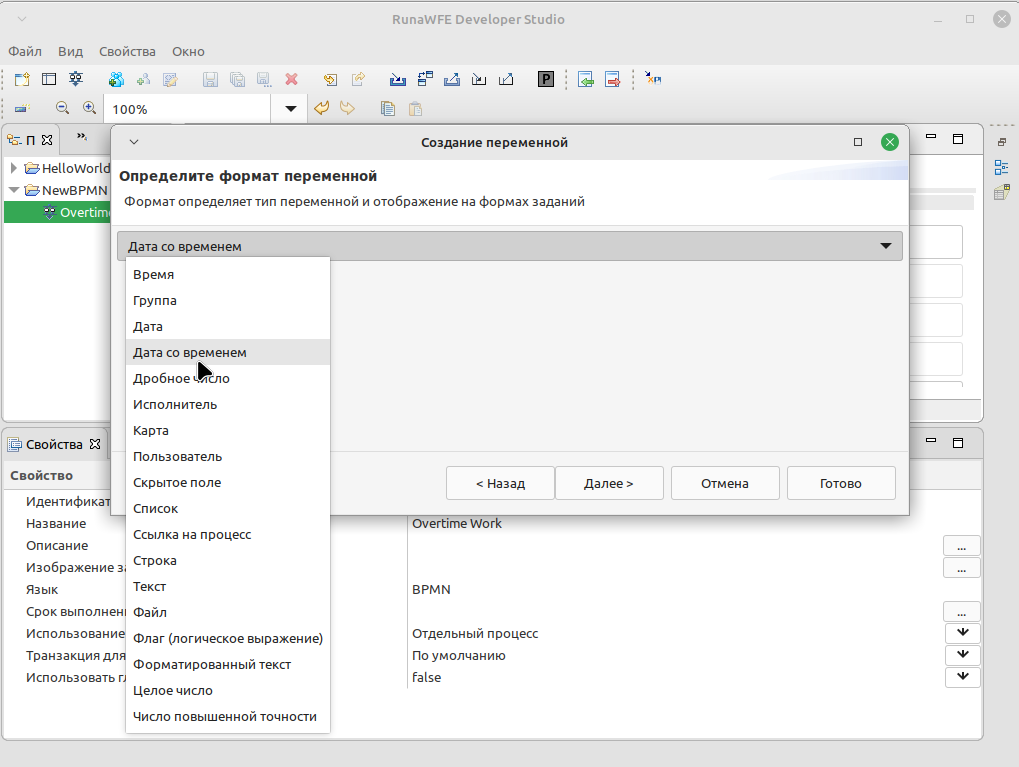Click the black P toolbar icon

(x=546, y=79)
